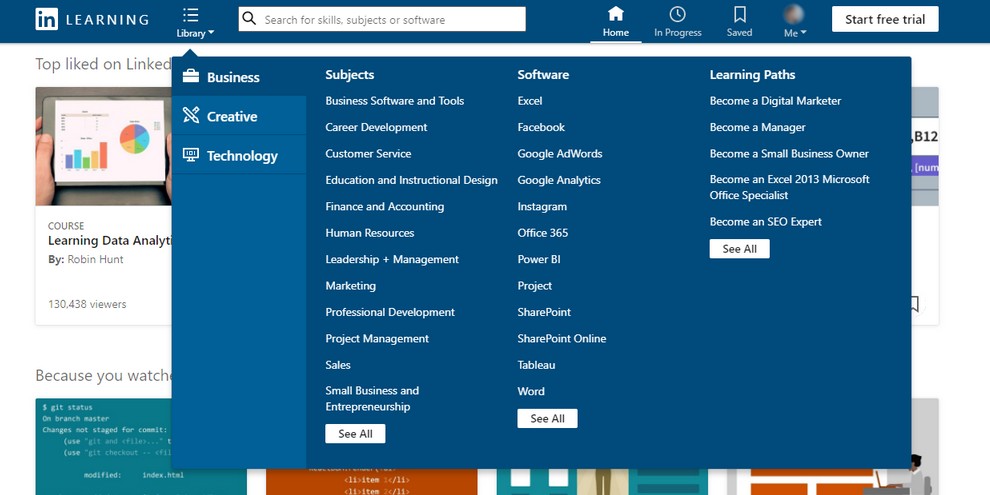The width and height of the screenshot is (990, 495).
Task: Open Become an Excel 2013 Specialist path
Action: 789,188
